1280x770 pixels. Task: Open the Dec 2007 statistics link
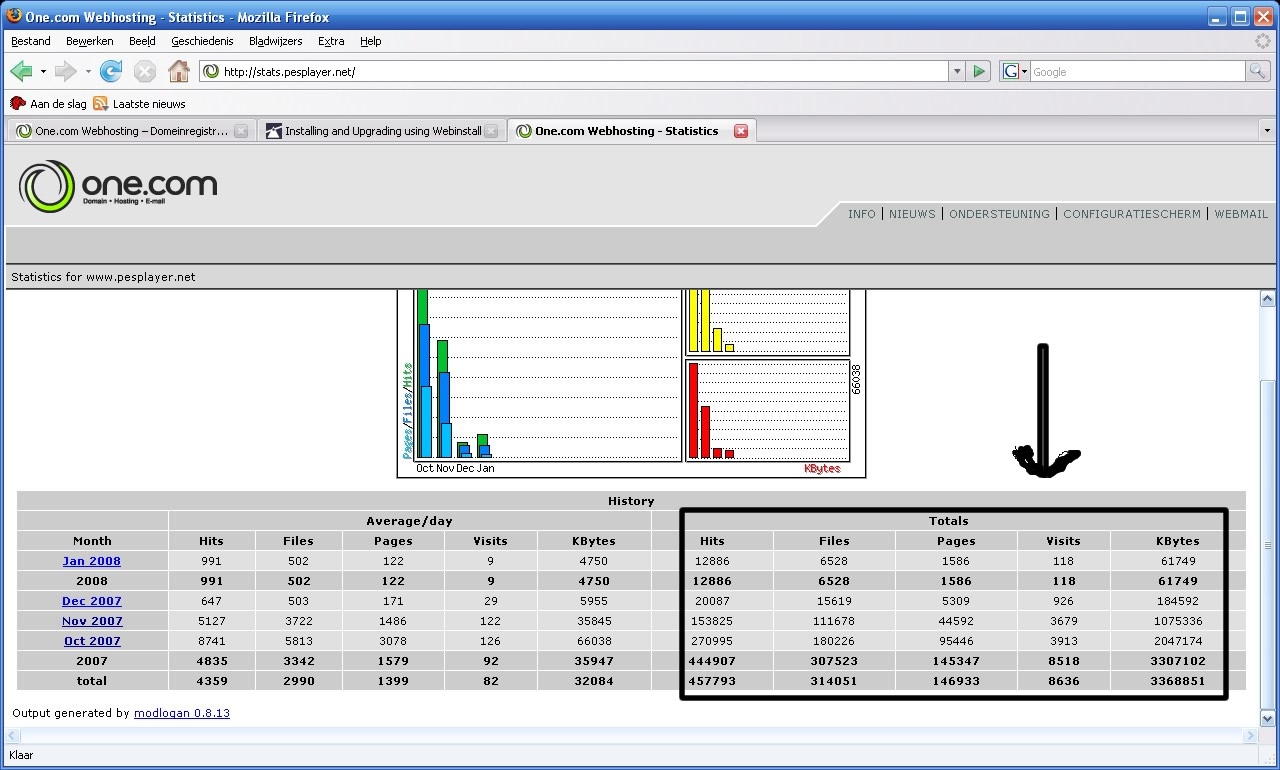[x=92, y=601]
